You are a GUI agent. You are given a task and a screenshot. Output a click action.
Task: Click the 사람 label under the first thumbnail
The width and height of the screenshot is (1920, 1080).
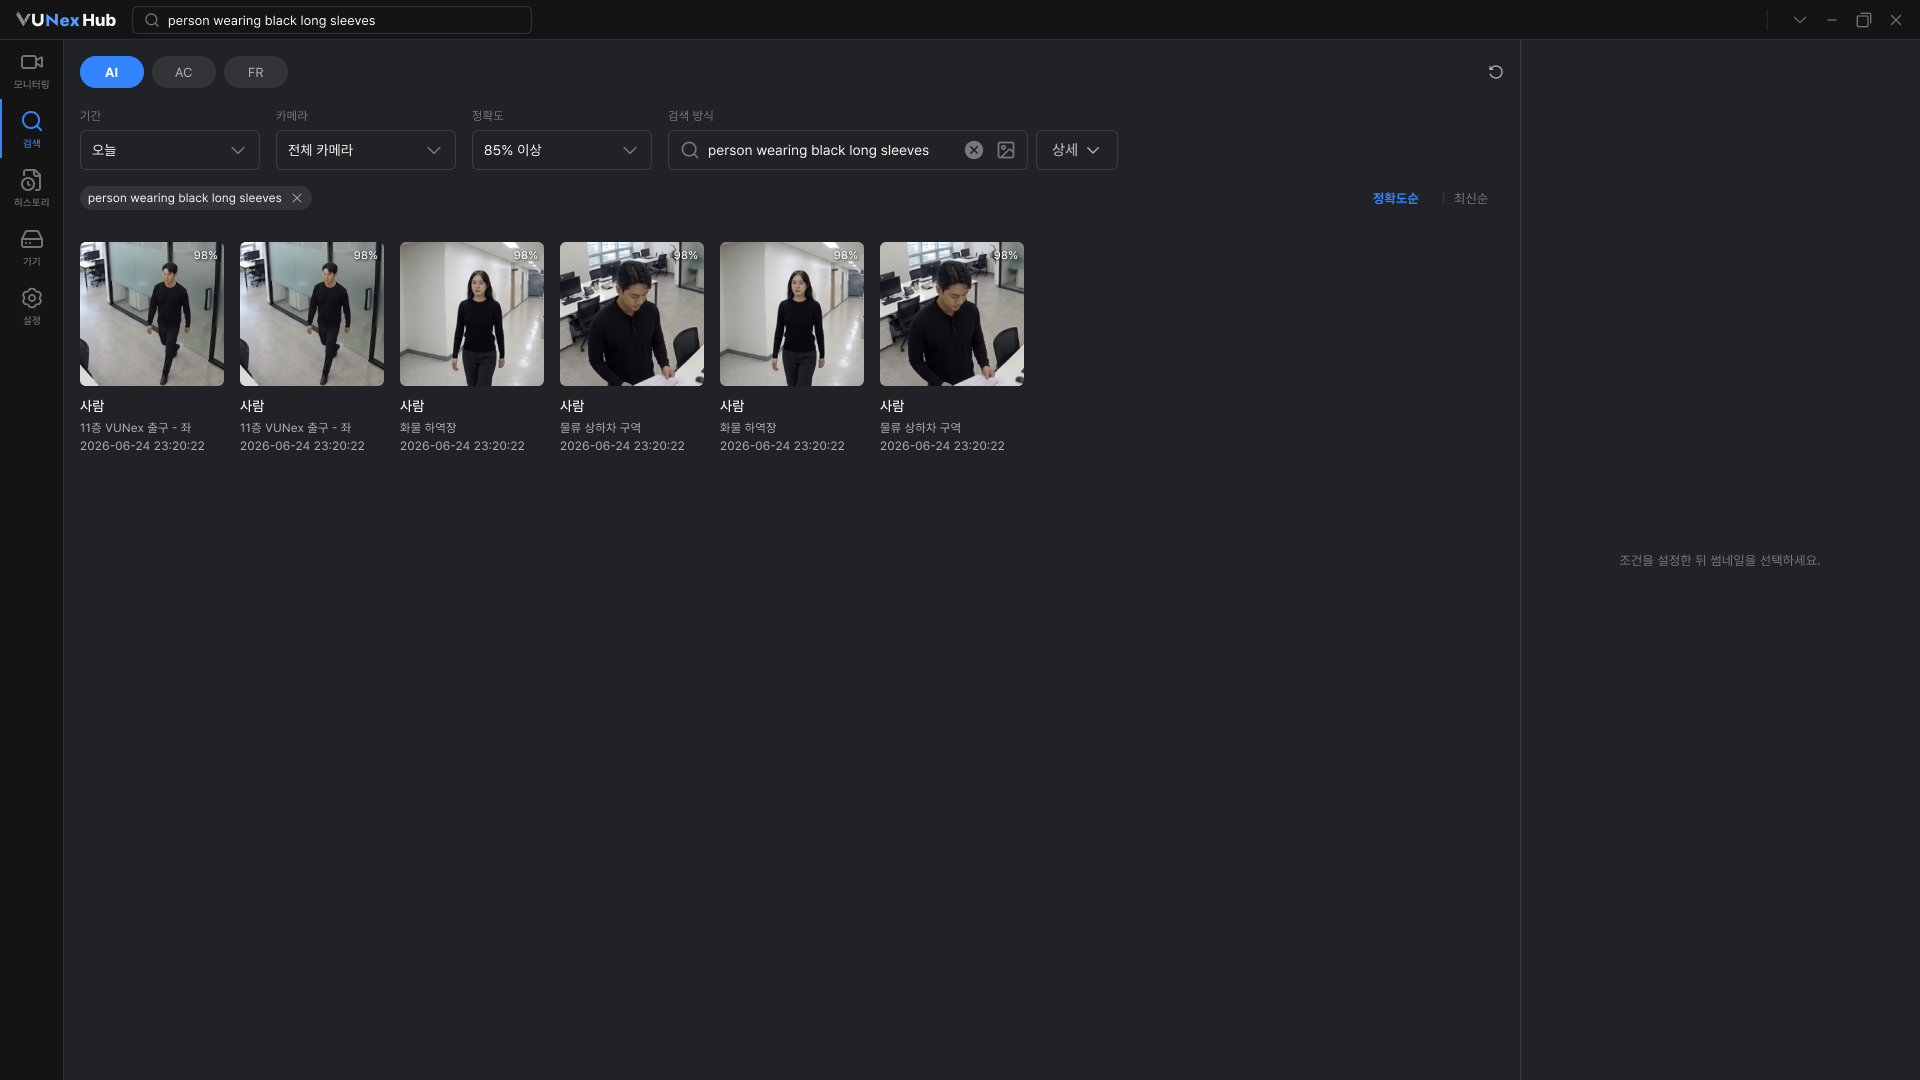point(92,406)
